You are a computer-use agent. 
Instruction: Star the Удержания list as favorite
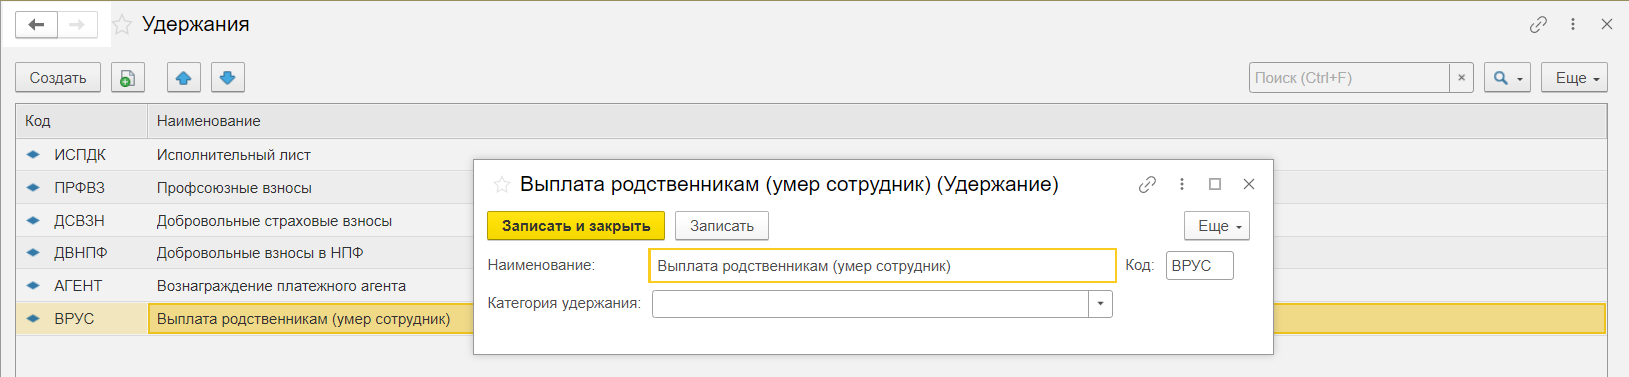click(122, 25)
